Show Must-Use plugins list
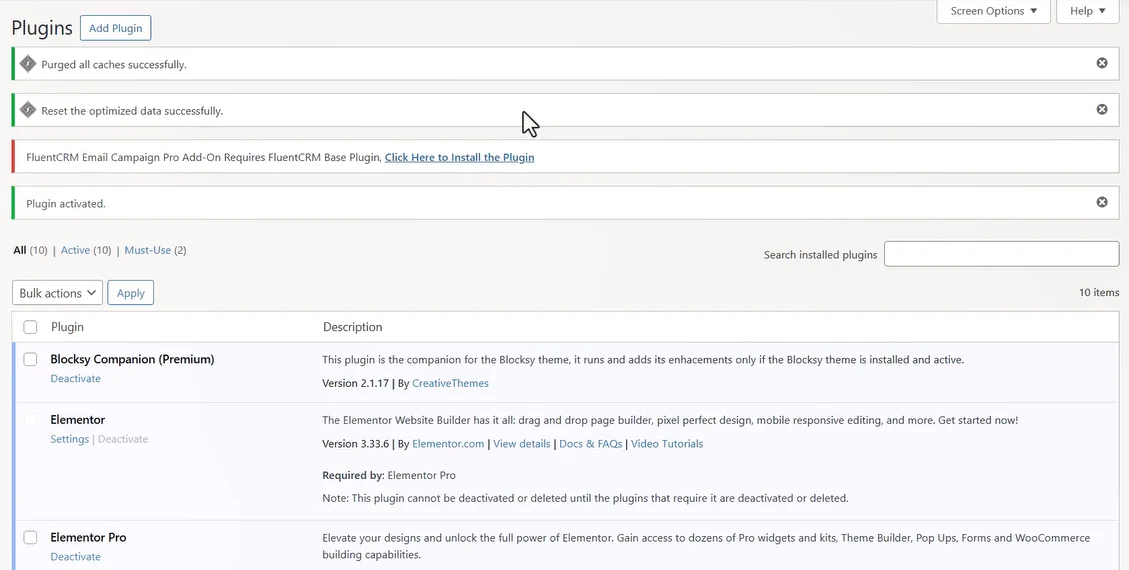The width and height of the screenshot is (1129, 570). pos(148,250)
